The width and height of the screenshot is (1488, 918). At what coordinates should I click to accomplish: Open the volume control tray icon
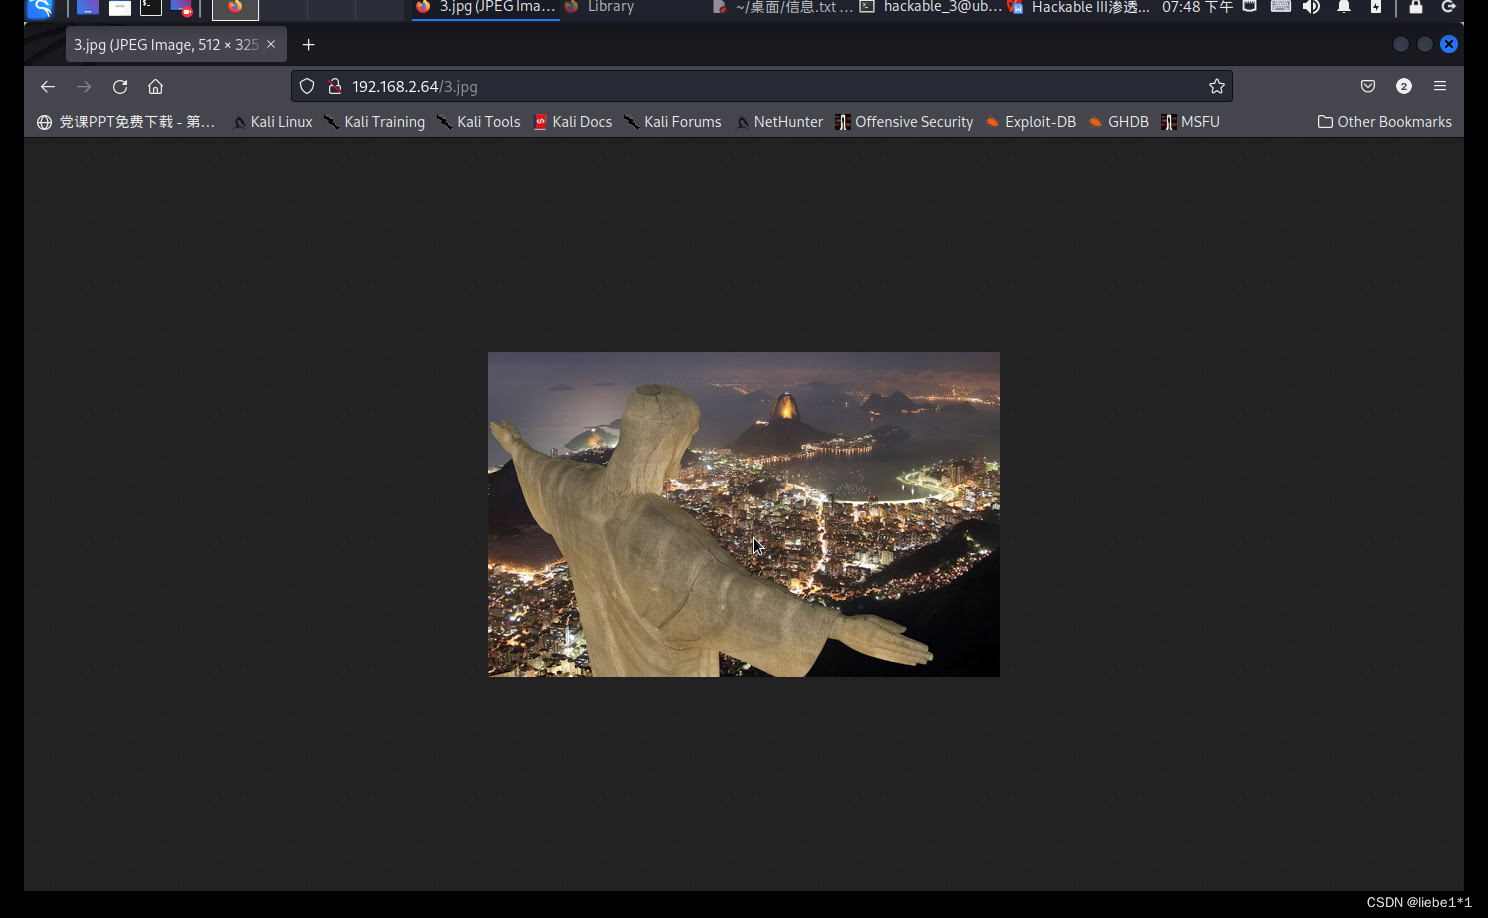click(x=1312, y=7)
